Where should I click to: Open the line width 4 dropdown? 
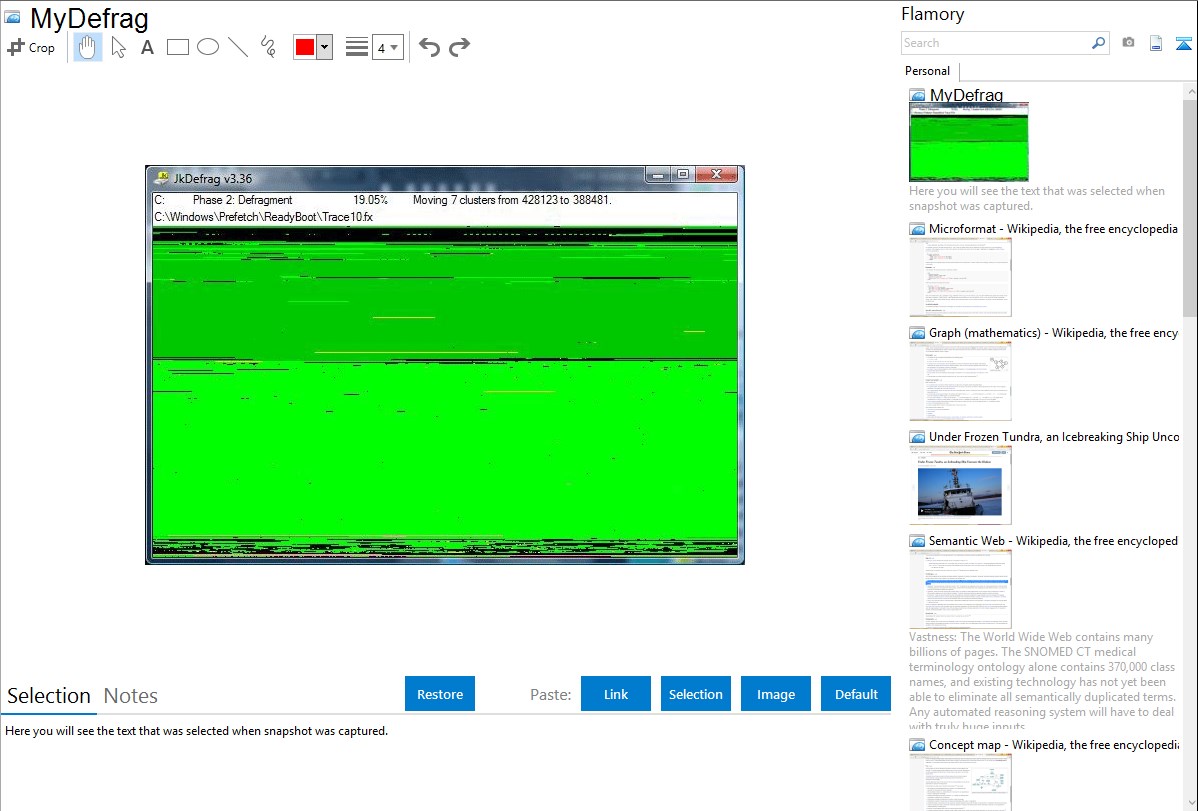(388, 47)
